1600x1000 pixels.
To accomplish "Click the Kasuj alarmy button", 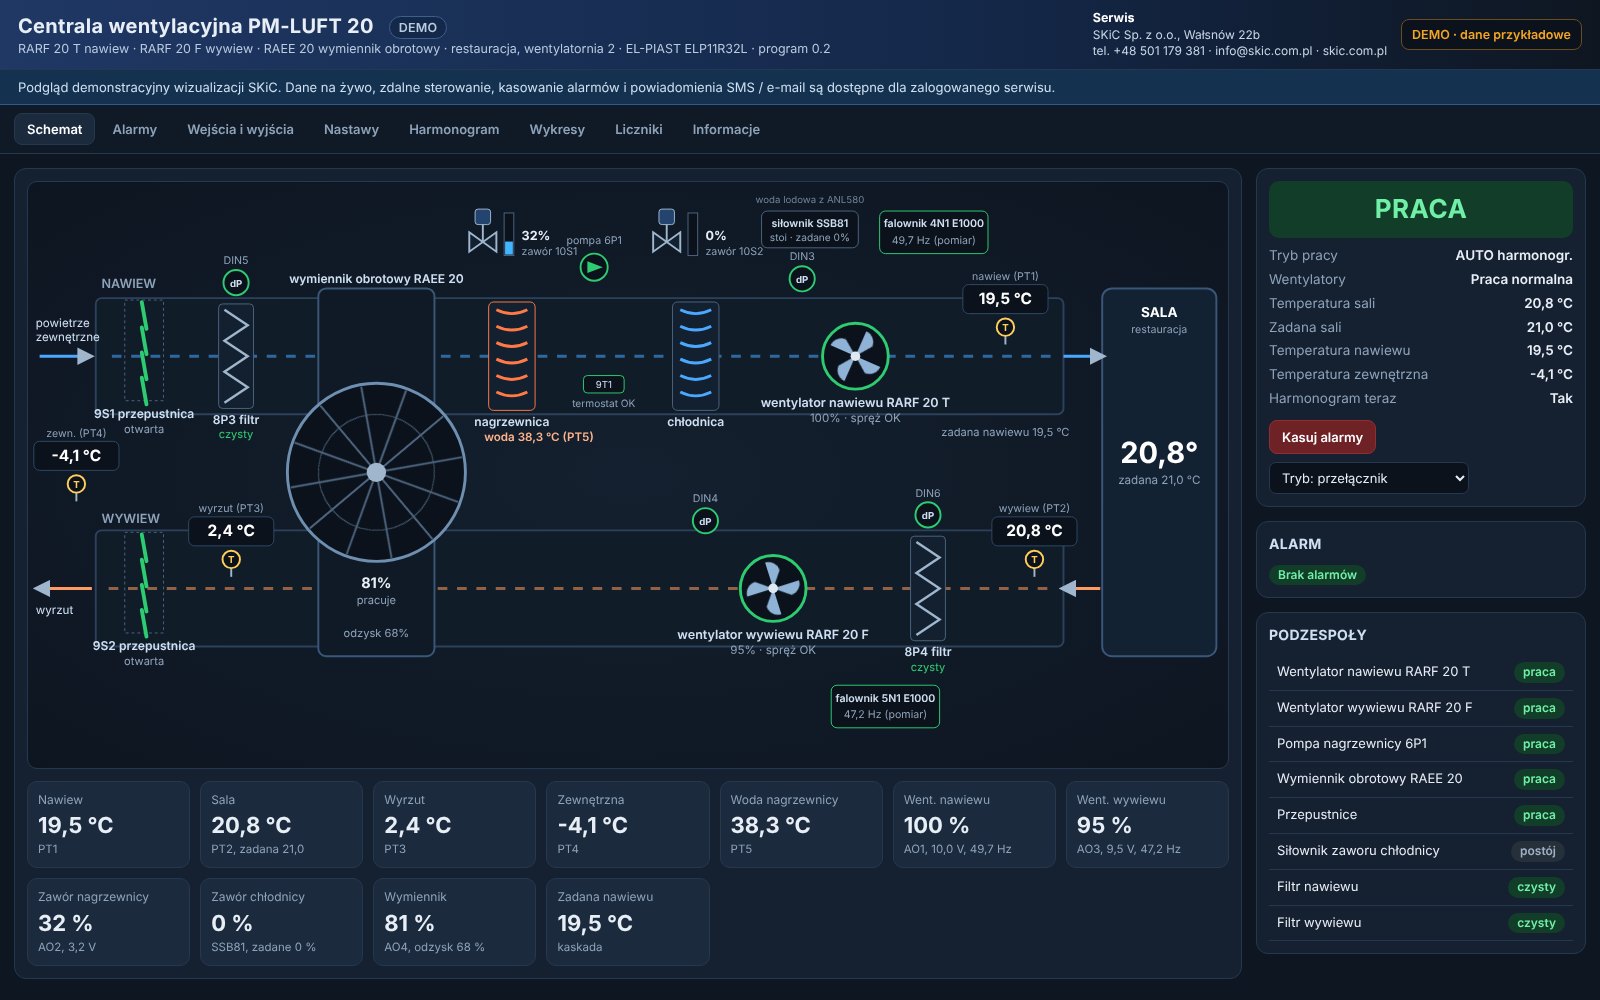I will click(x=1322, y=437).
